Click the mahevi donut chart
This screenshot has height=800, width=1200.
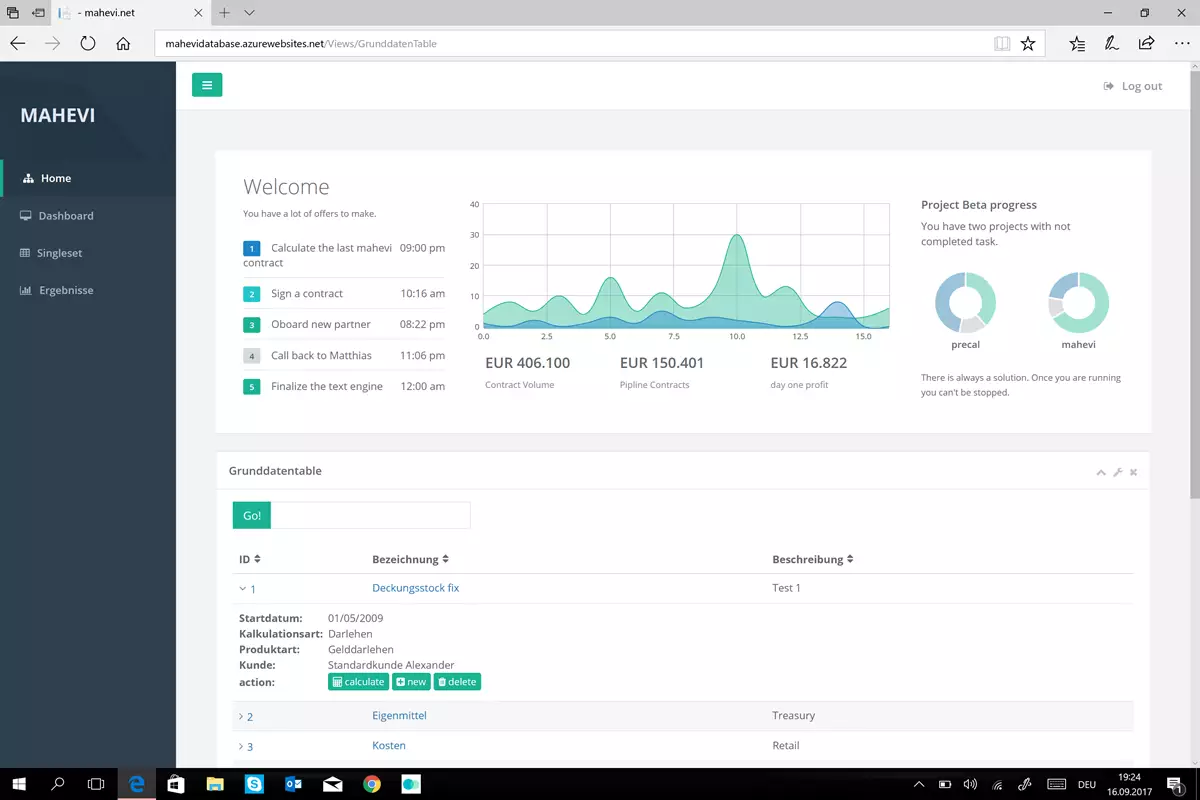click(x=1079, y=302)
